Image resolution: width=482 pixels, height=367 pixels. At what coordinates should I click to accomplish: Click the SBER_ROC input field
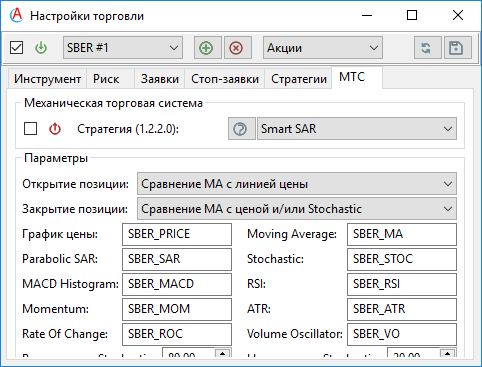(177, 334)
